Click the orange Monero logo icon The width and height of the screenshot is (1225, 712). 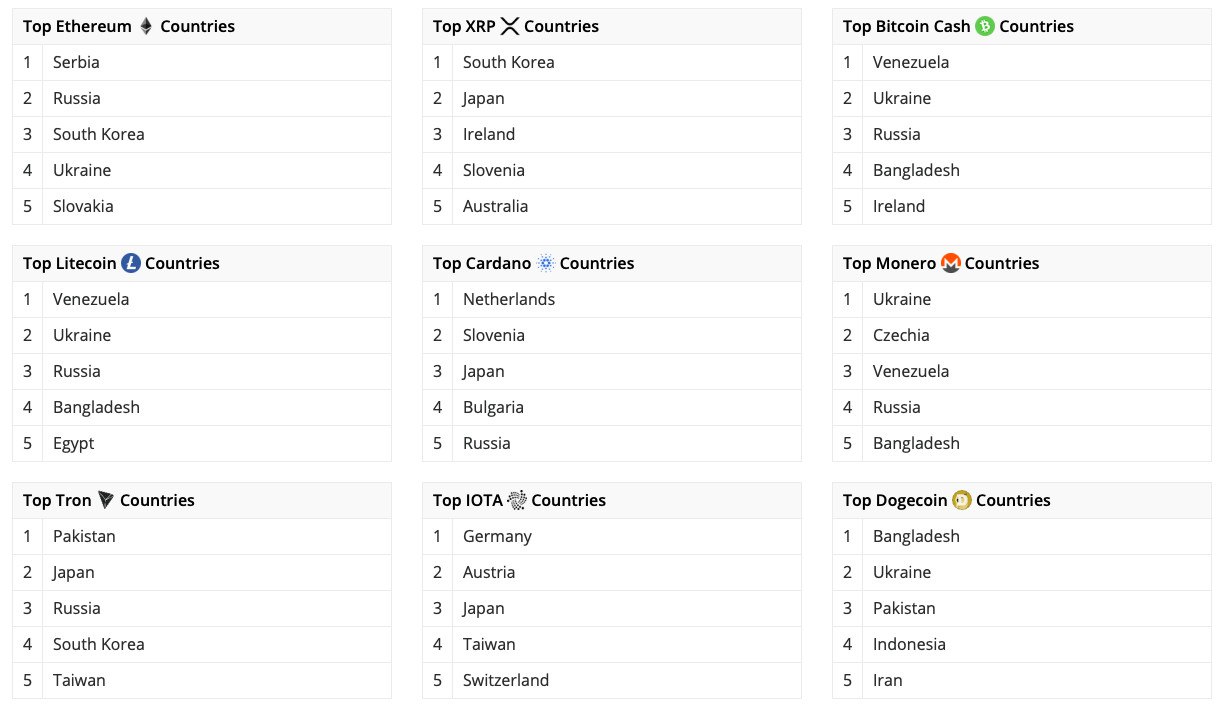pos(951,263)
